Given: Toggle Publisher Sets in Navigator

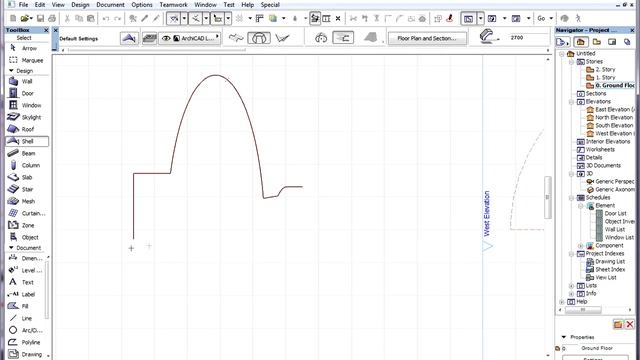Looking at the screenshot, I should (x=627, y=42).
